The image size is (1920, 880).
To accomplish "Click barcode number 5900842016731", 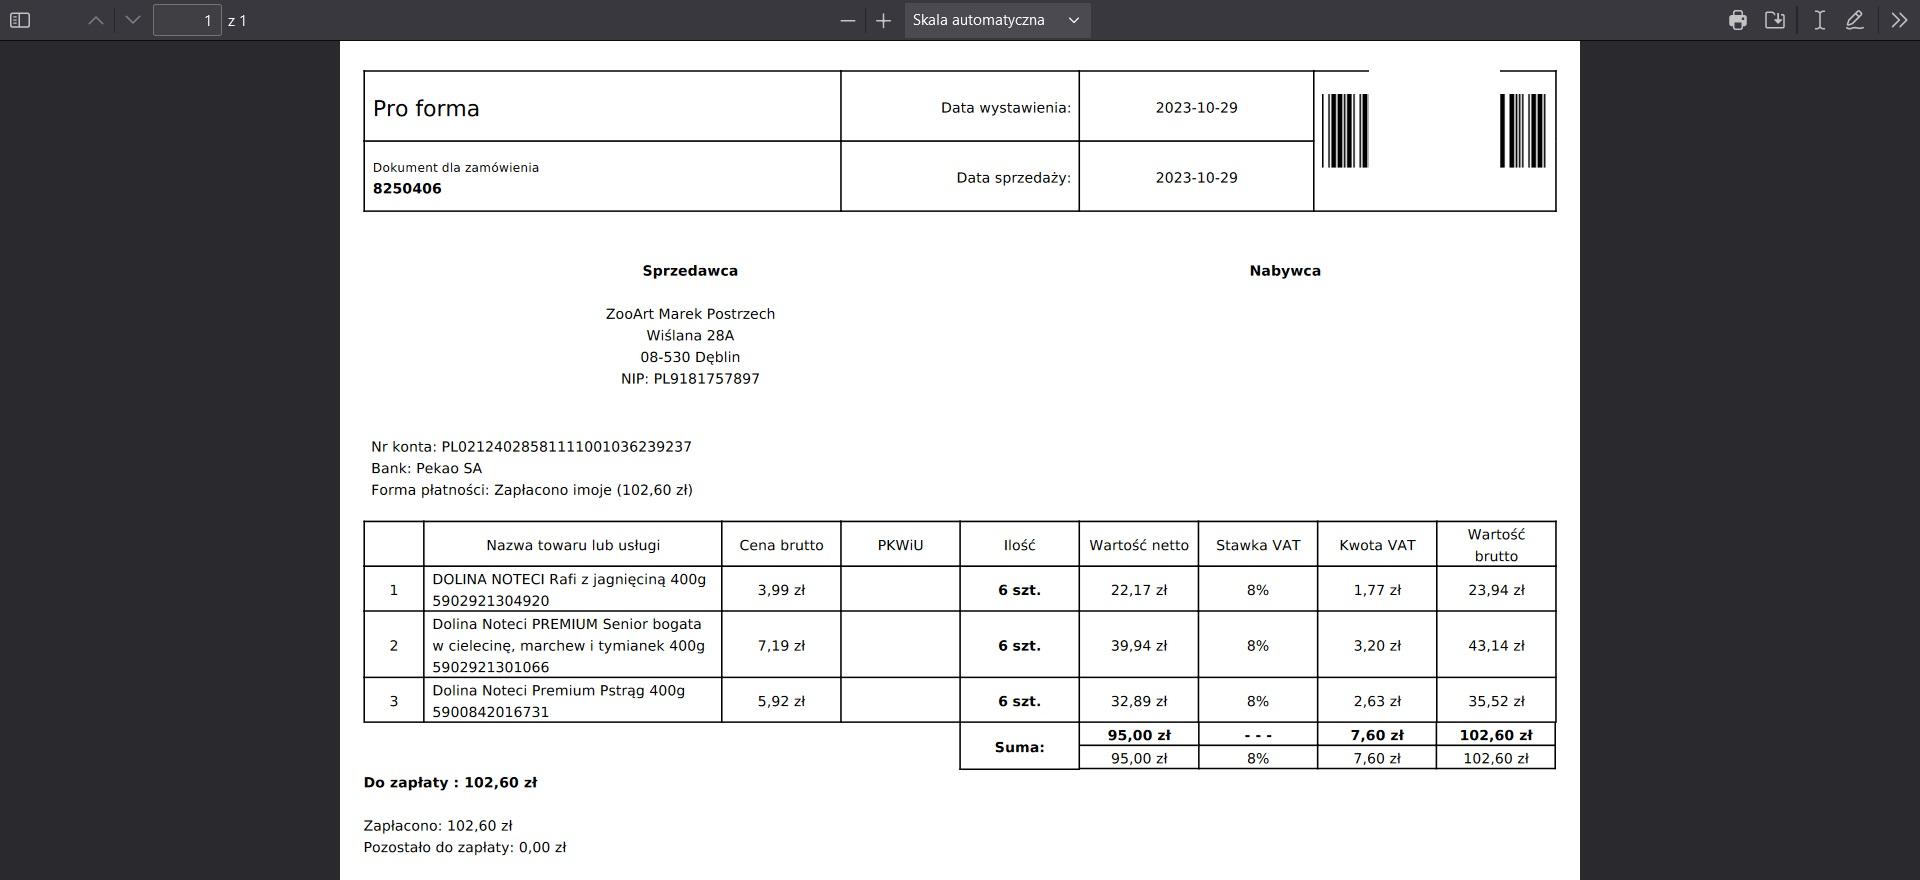I will tap(491, 712).
